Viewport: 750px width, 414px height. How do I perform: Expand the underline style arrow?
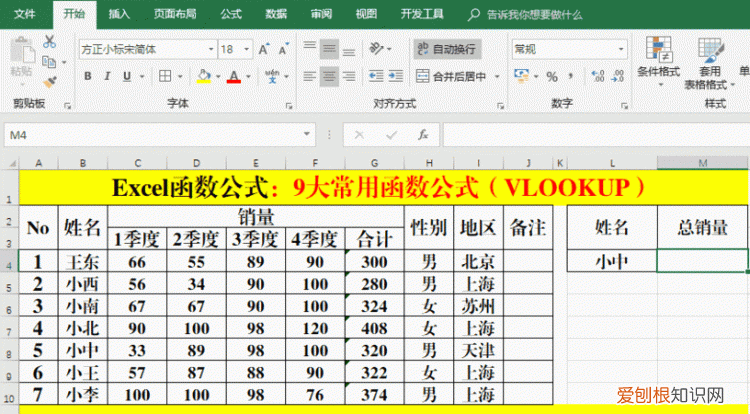pos(142,76)
